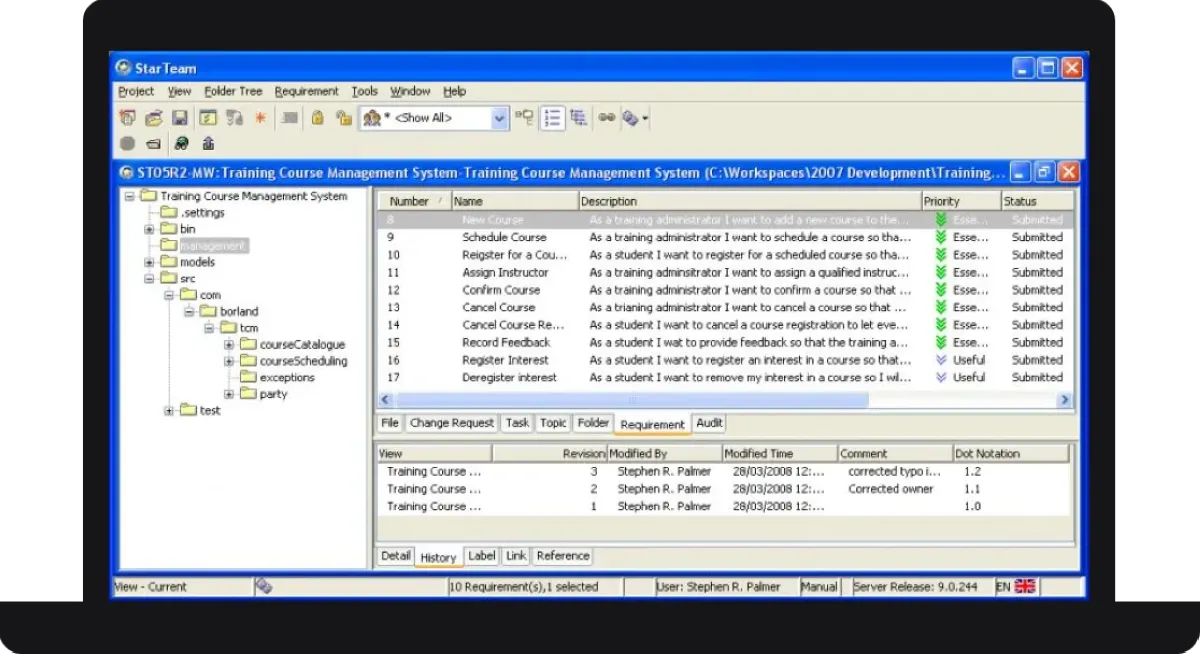Viewport: 1200px width, 654px height.
Task: Click the chain link toolbar icon
Action: click(x=606, y=118)
